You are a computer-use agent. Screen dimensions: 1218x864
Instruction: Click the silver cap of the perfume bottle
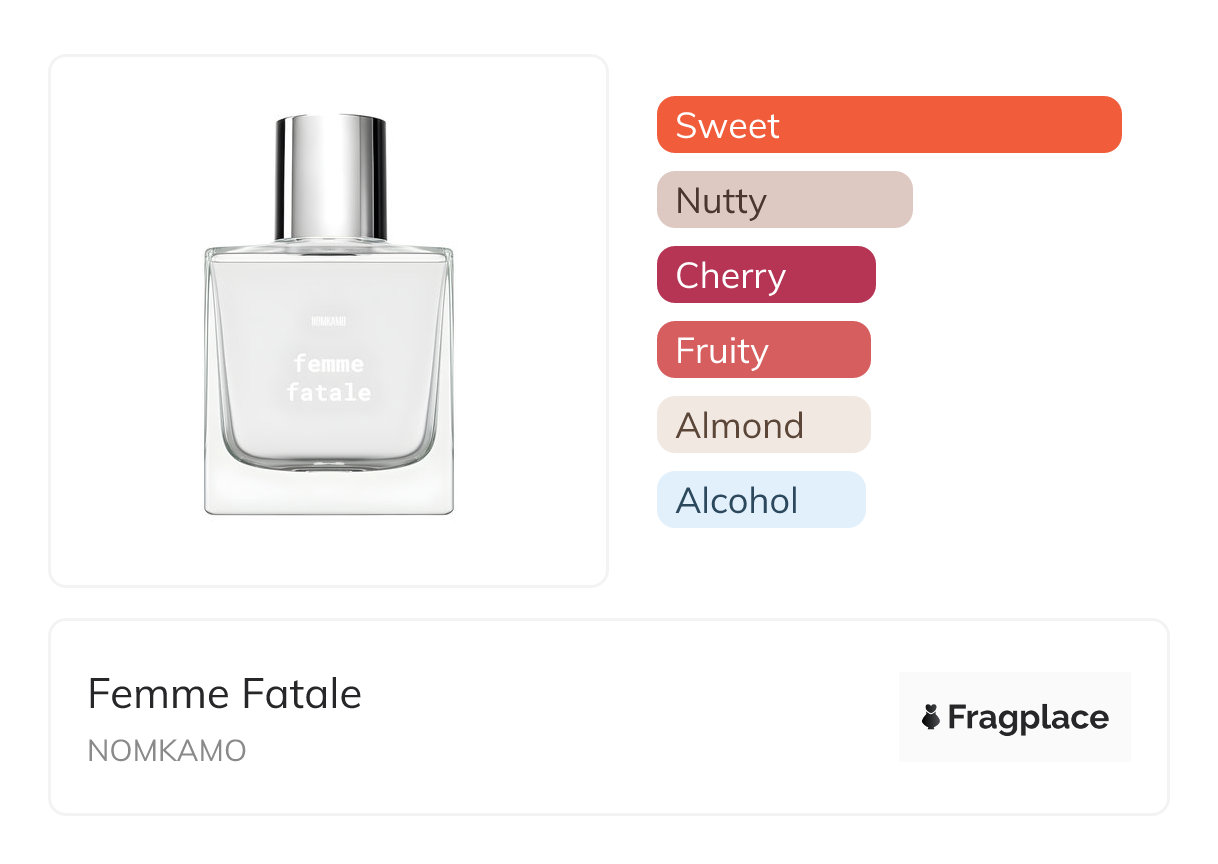[x=330, y=176]
